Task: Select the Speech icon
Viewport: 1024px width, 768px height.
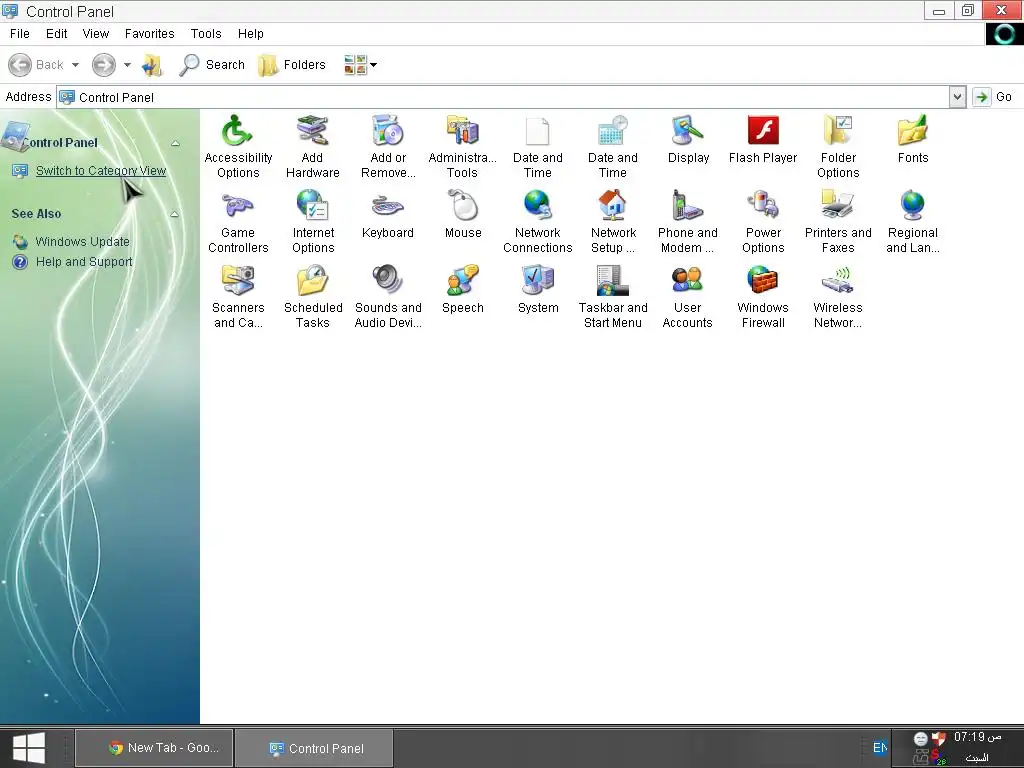Action: pyautogui.click(x=463, y=289)
